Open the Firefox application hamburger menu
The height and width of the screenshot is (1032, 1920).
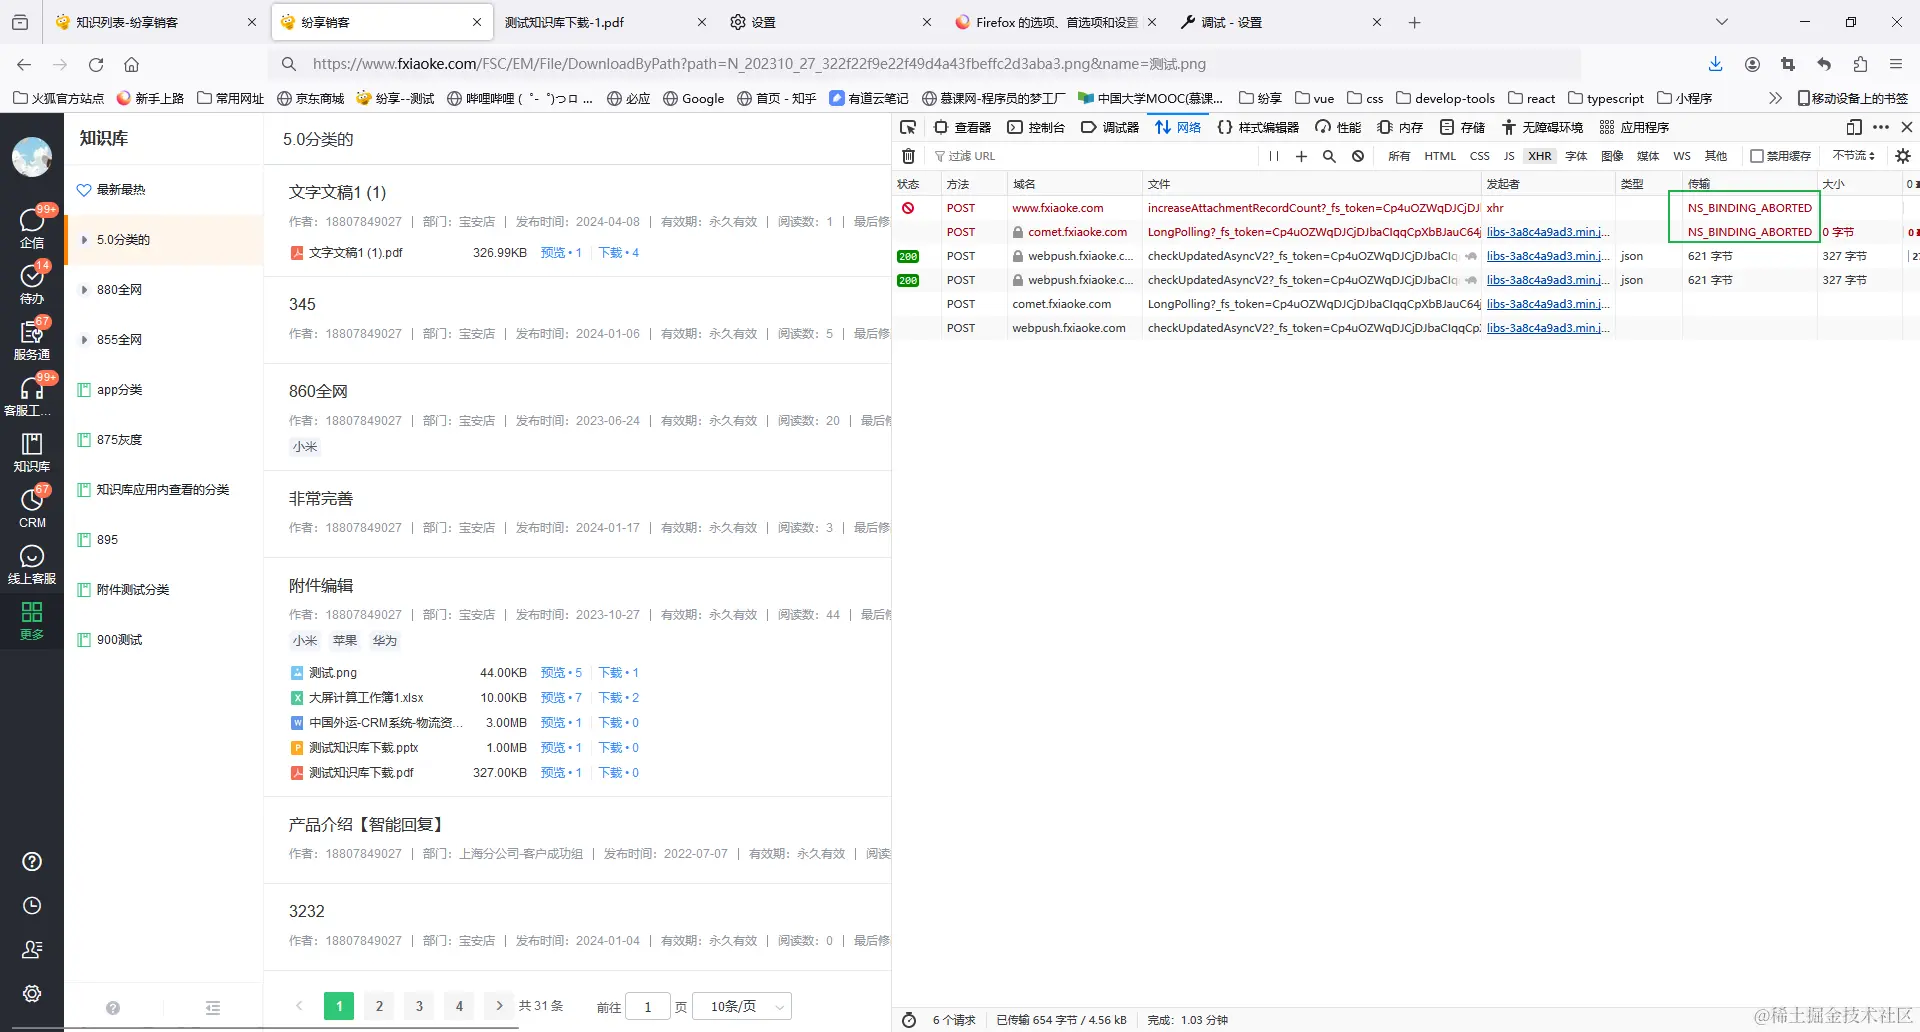1896,64
